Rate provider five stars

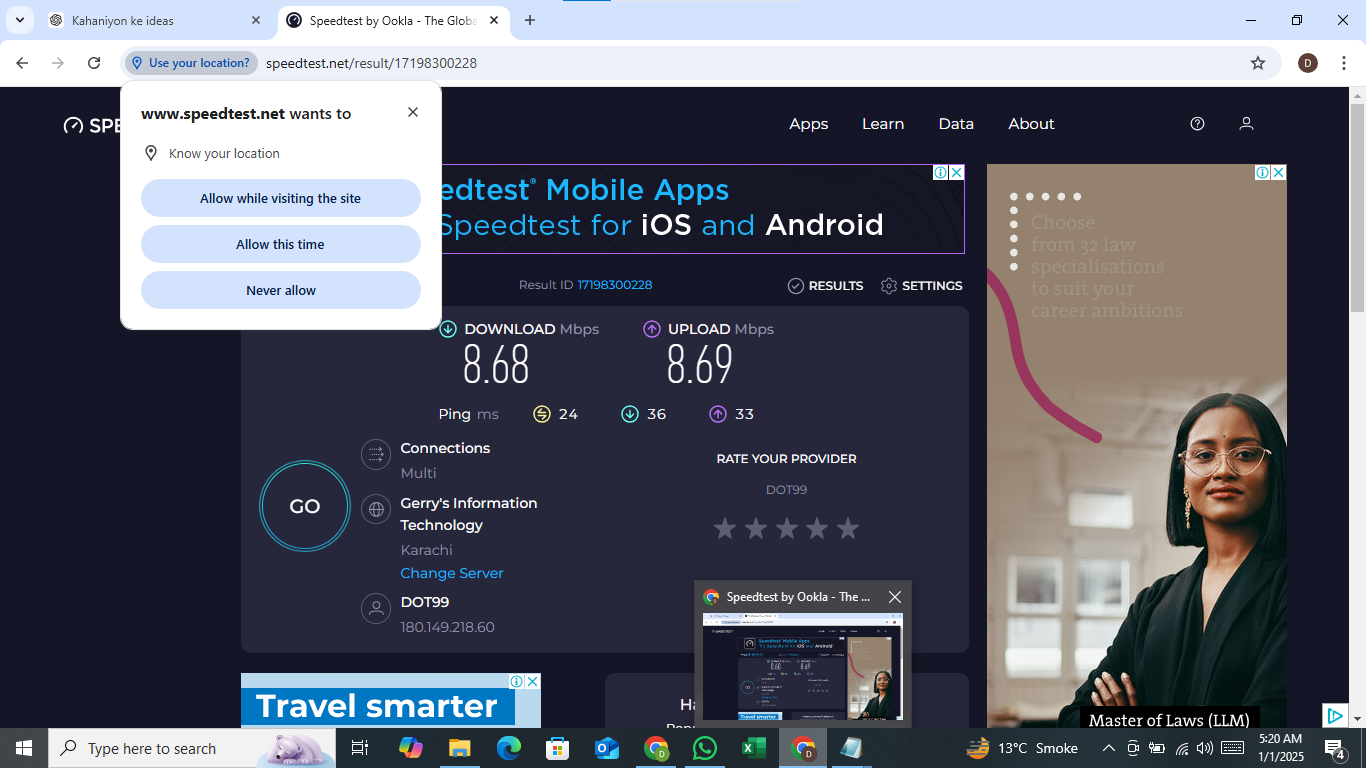point(848,528)
